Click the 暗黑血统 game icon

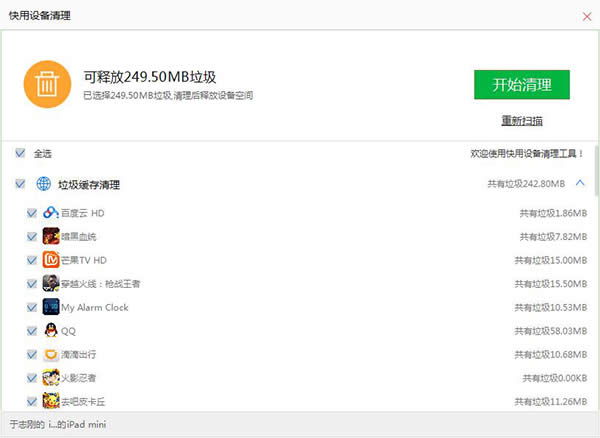51,236
